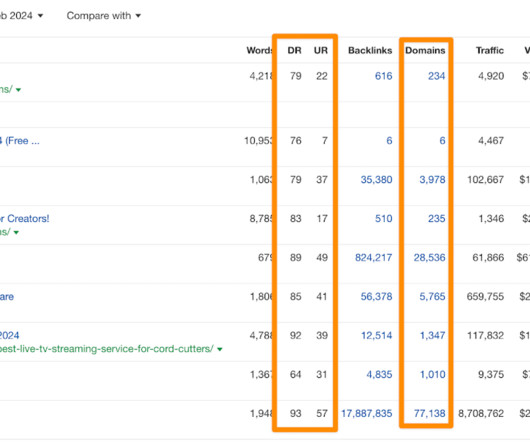Sort by the Backlinks column header

(370, 50)
